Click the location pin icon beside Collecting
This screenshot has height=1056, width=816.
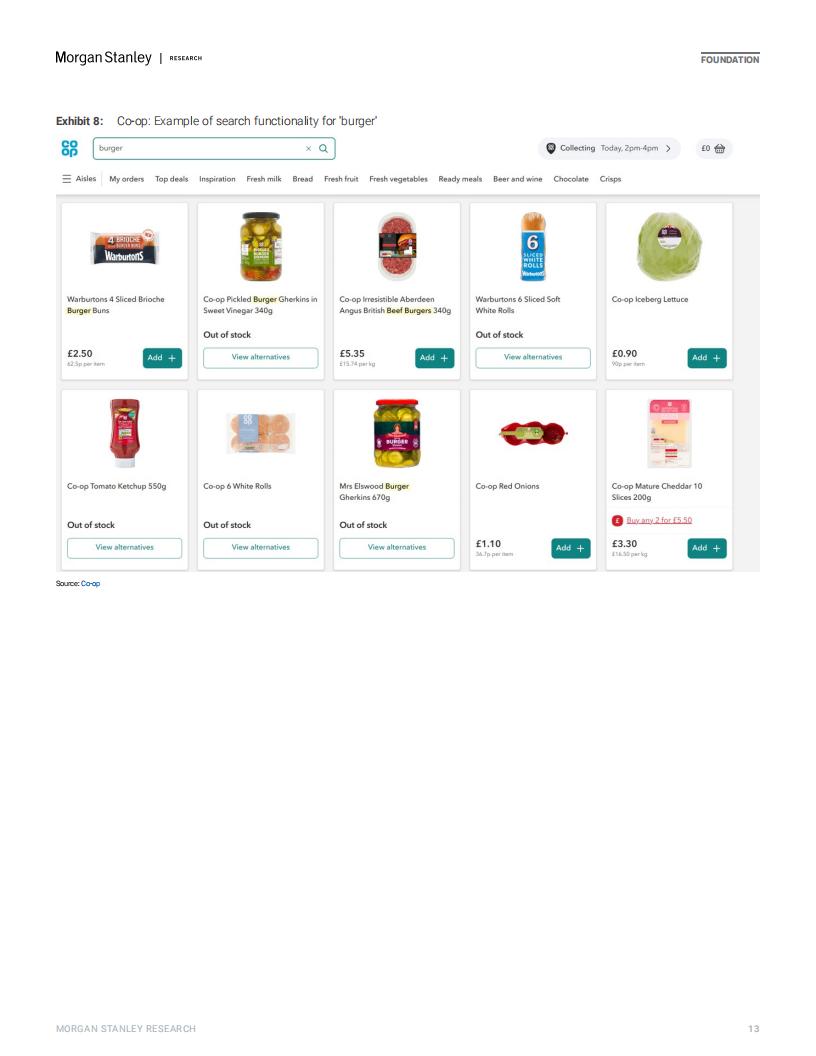551,148
